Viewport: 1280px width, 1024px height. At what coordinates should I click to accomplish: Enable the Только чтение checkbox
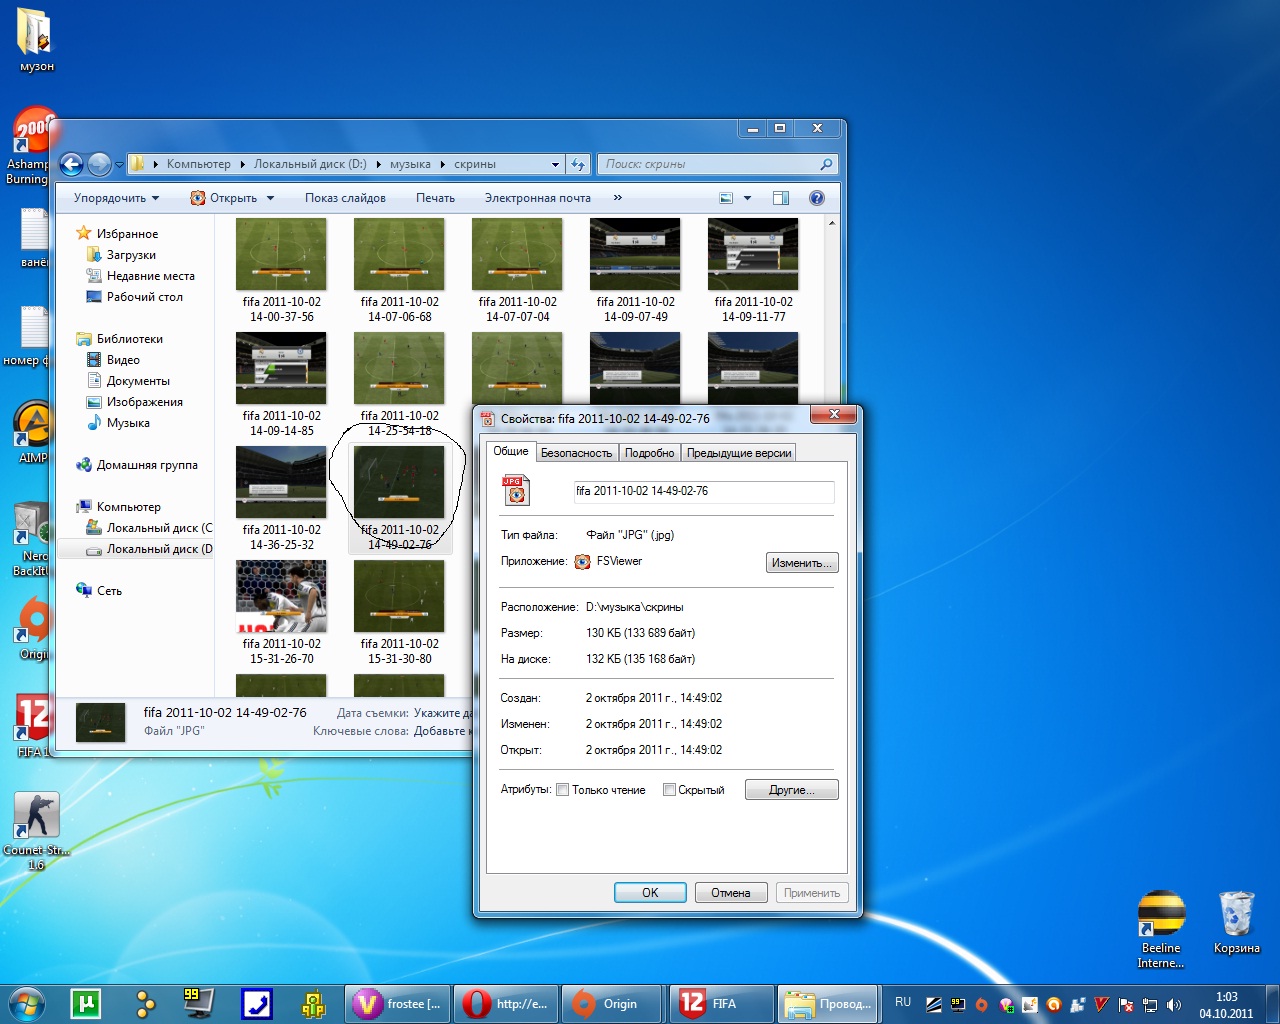click(x=563, y=790)
